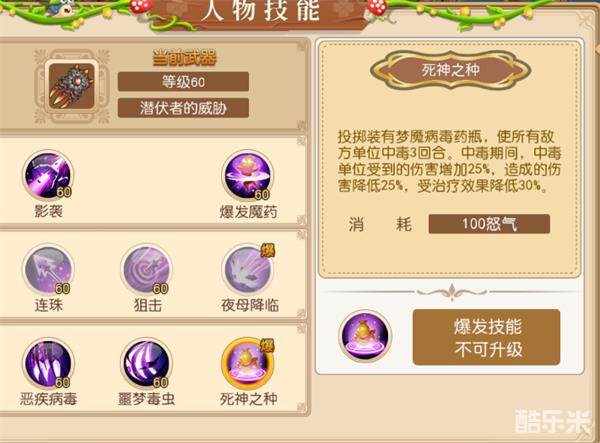Select the 爆发魔药 skill icon
Screen dimensions: 600x443
pyautogui.click(x=248, y=175)
